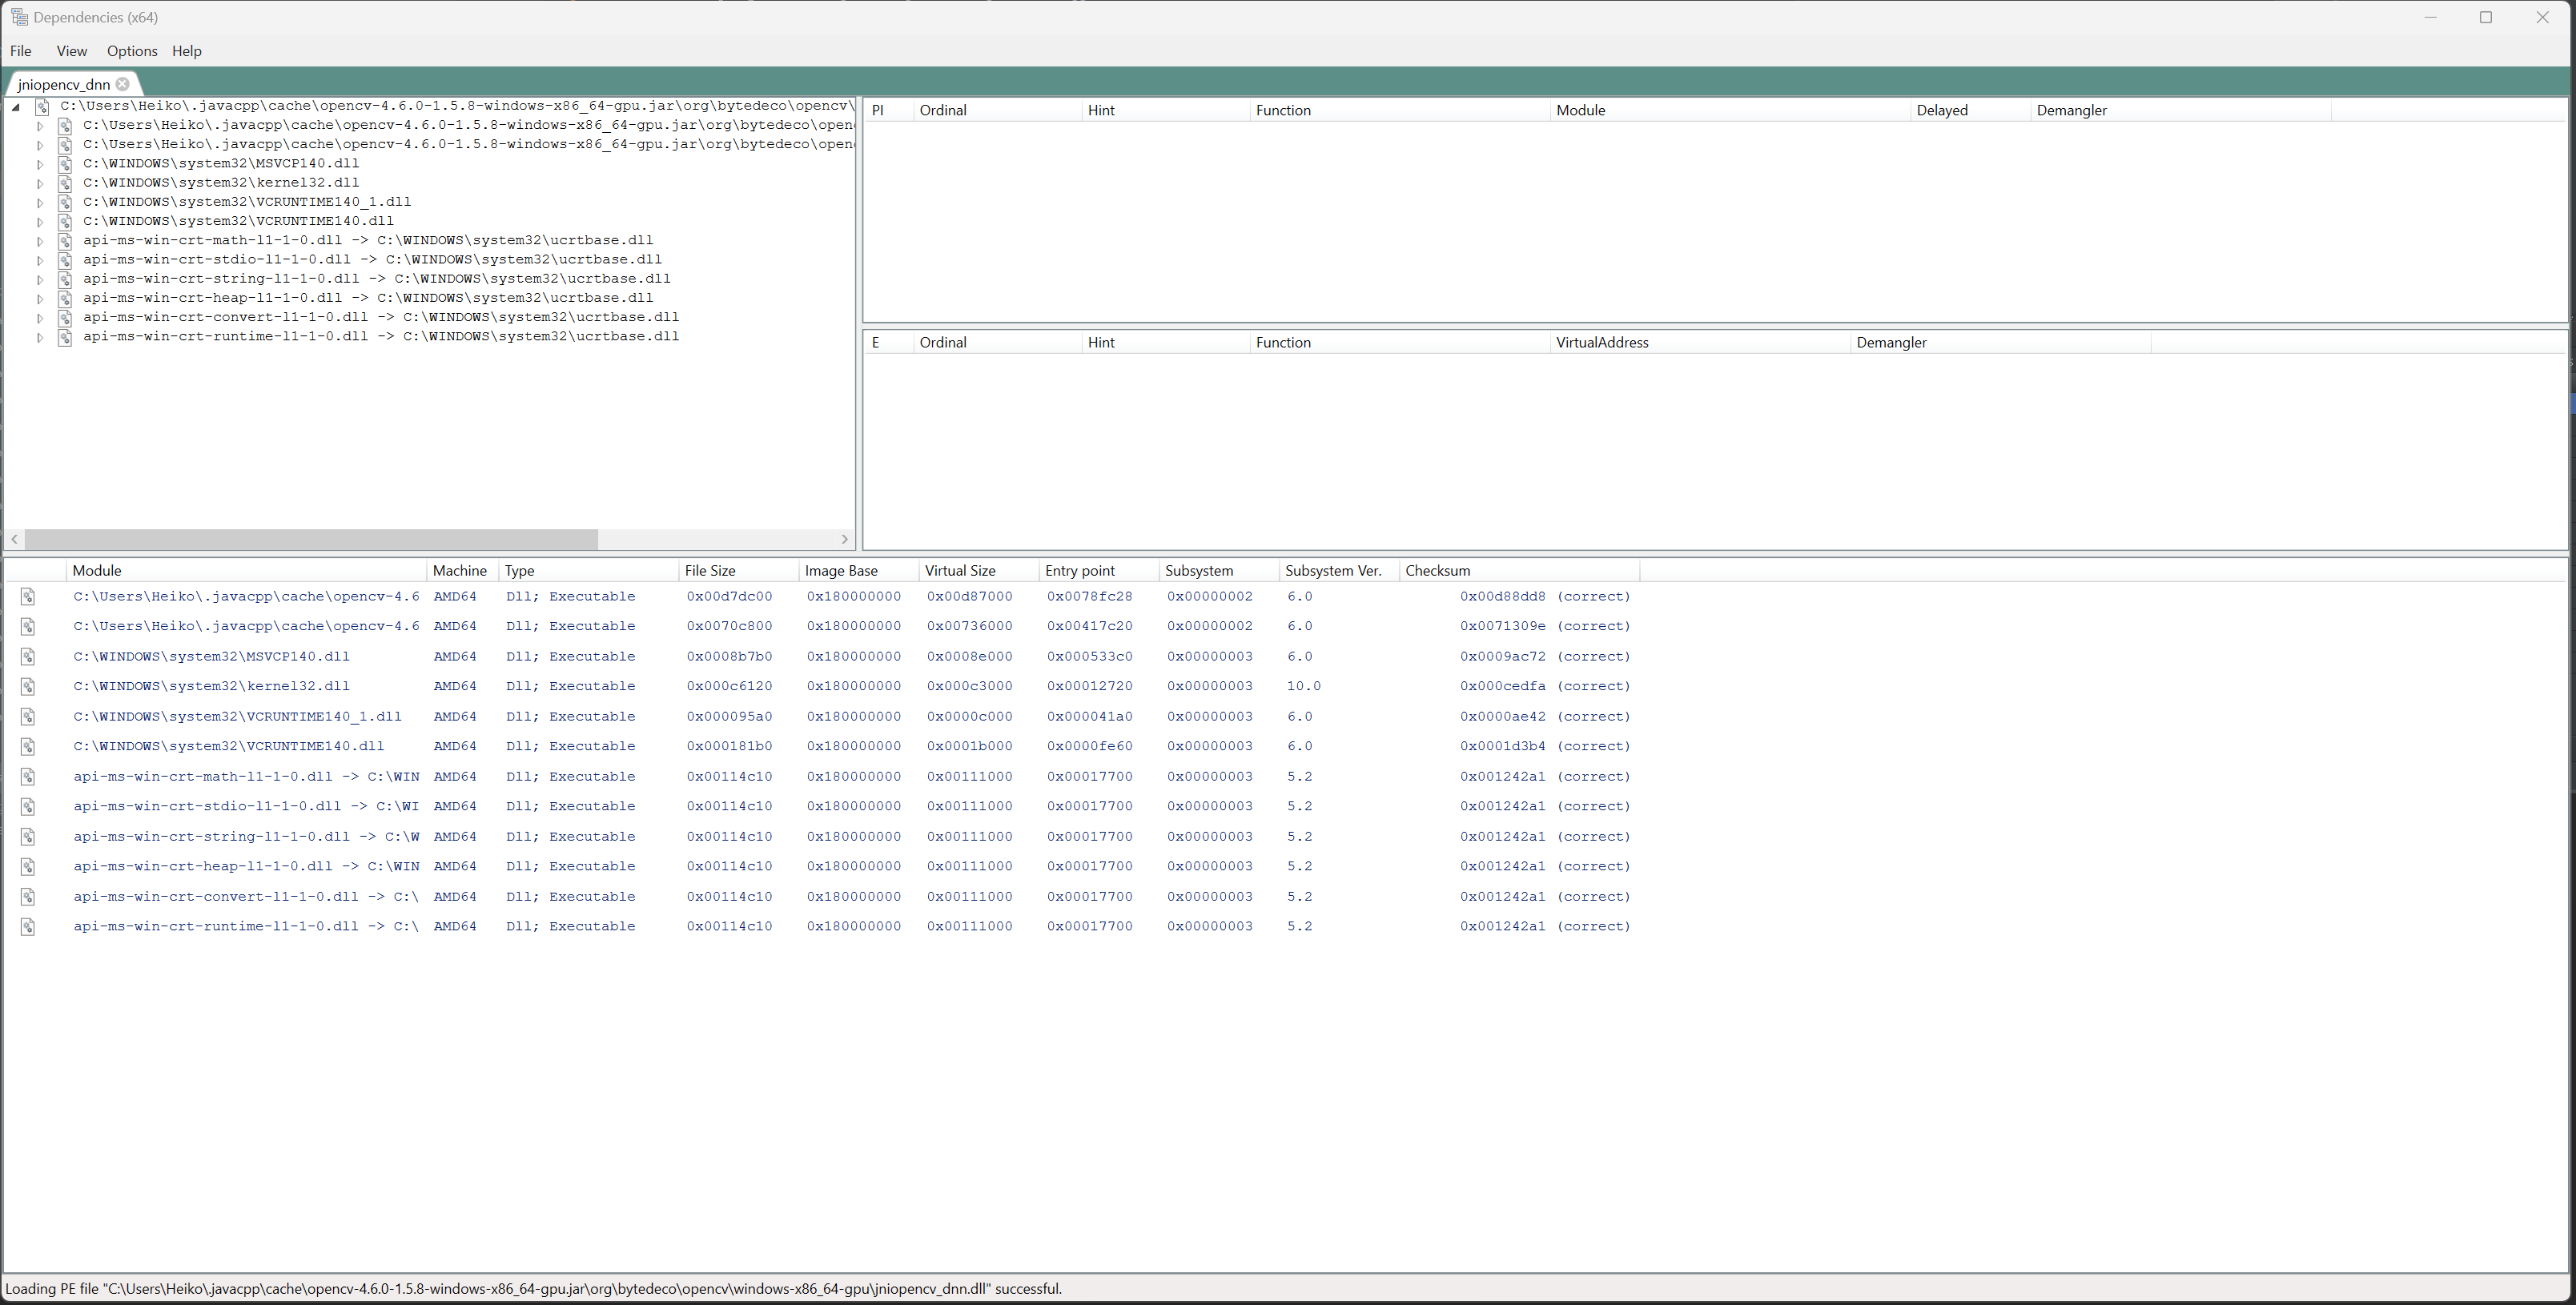This screenshot has width=2576, height=1305.
Task: Click the icon beside VCRUNTIME140_1.dll in the tree
Action: (65, 201)
